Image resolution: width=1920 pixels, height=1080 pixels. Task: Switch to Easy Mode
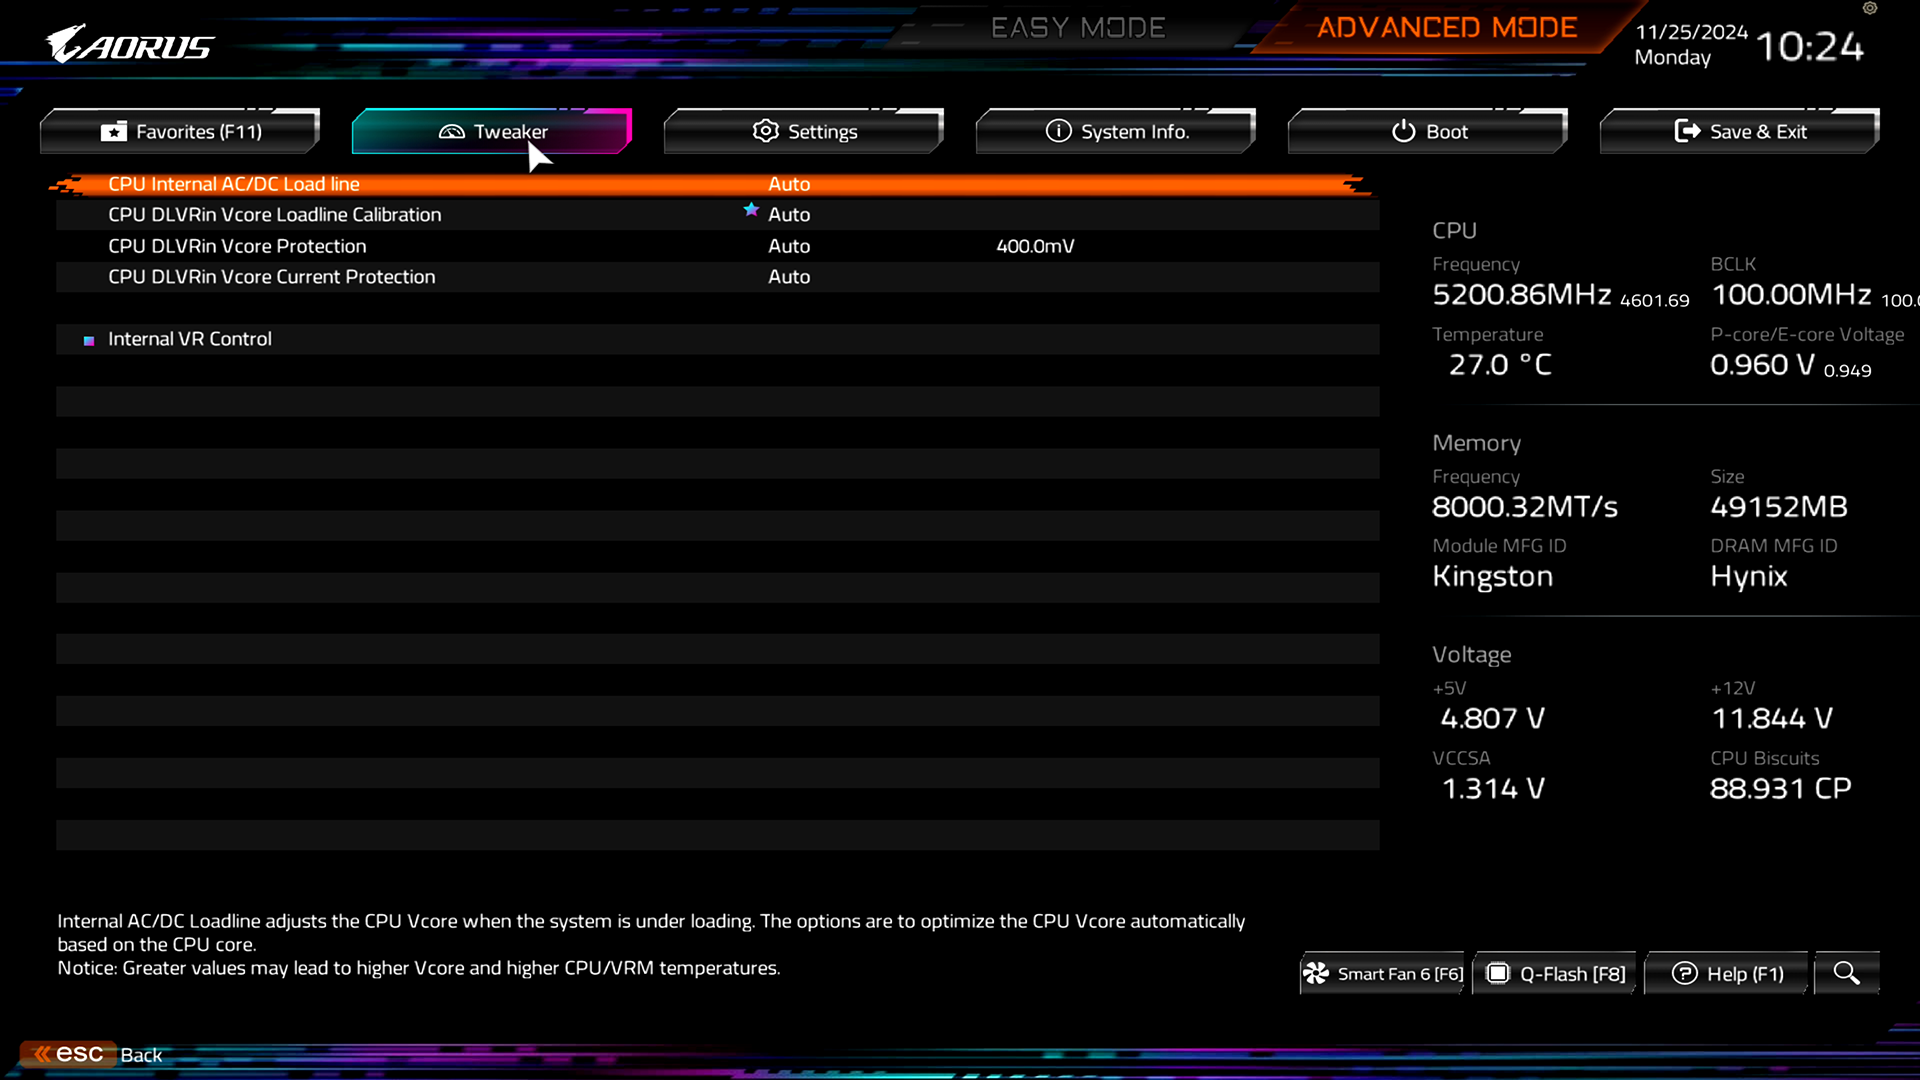(1078, 28)
